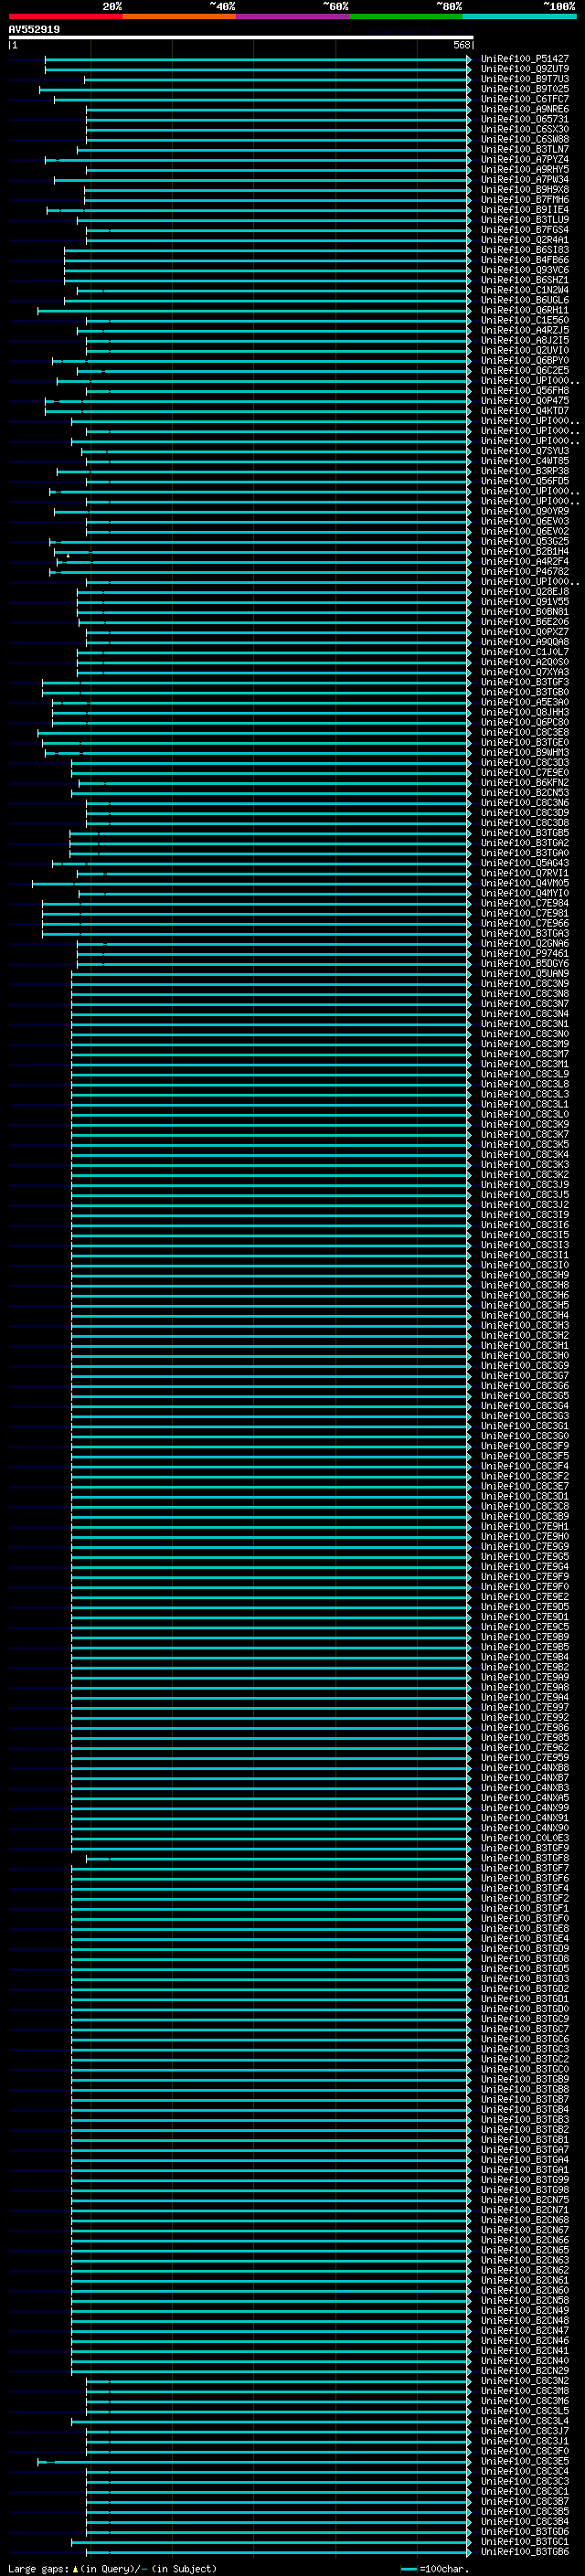Select the UniRef100_Q7SYU3 label
The height and width of the screenshot is (2576, 585).
[x=525, y=451]
